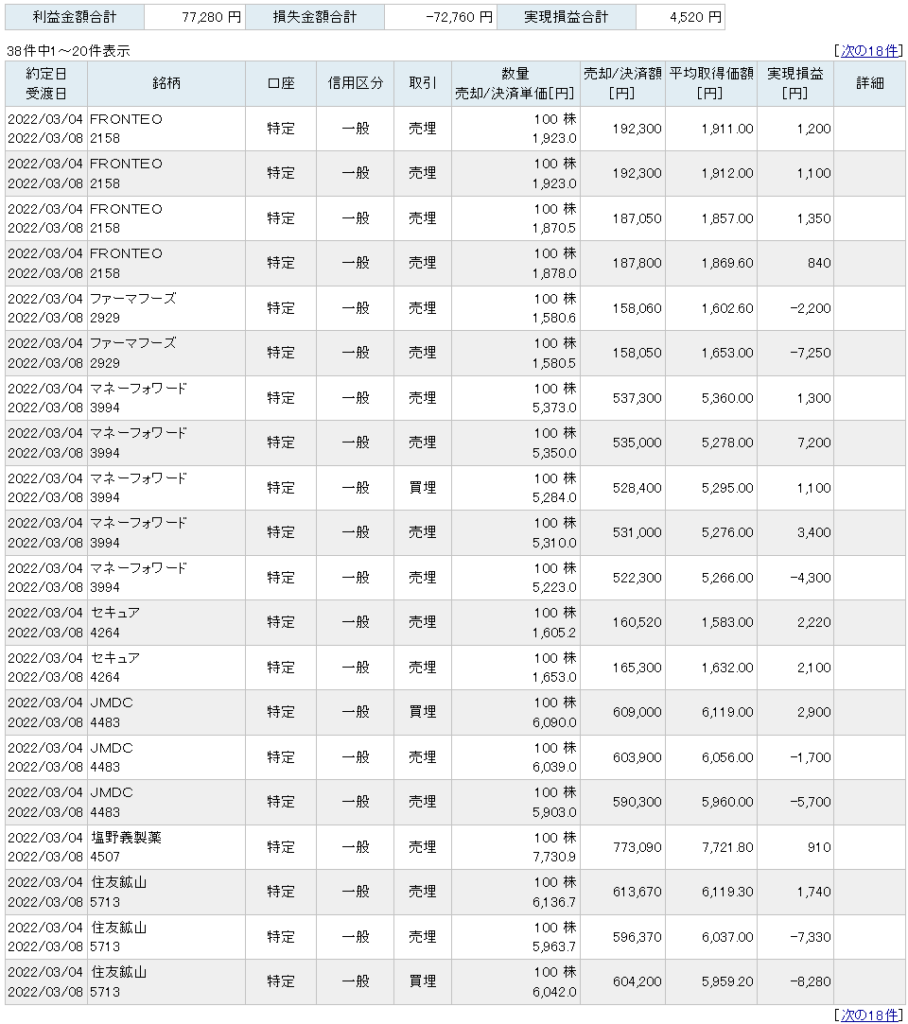Select quantity cell 100 株 7,730.9
Viewport: 908px width, 1024px height.
(x=515, y=847)
